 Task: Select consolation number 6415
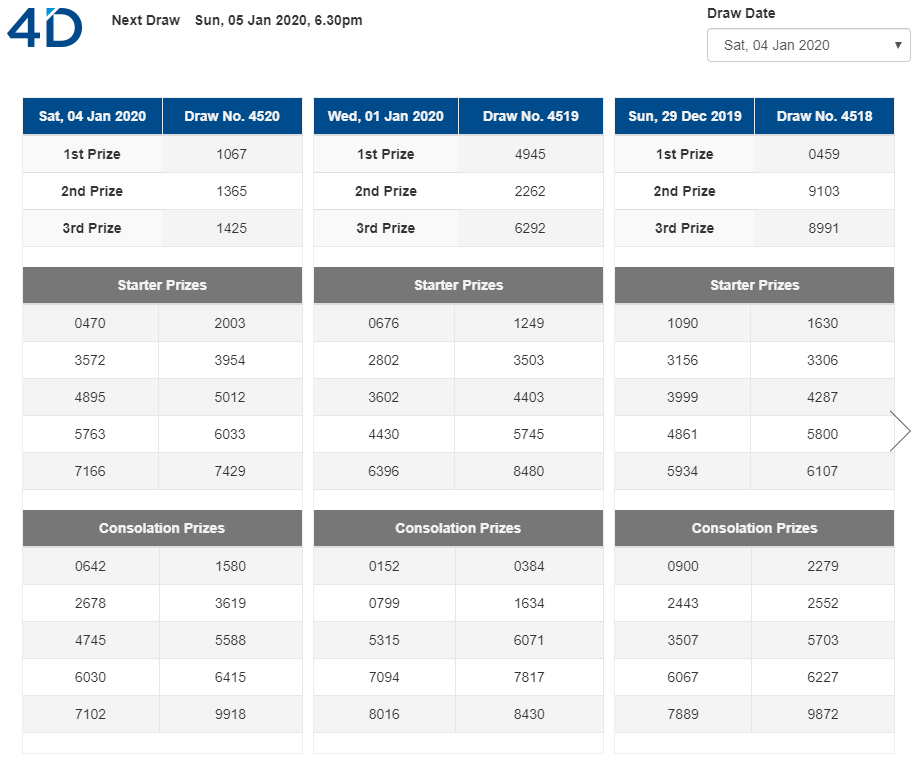click(x=230, y=677)
